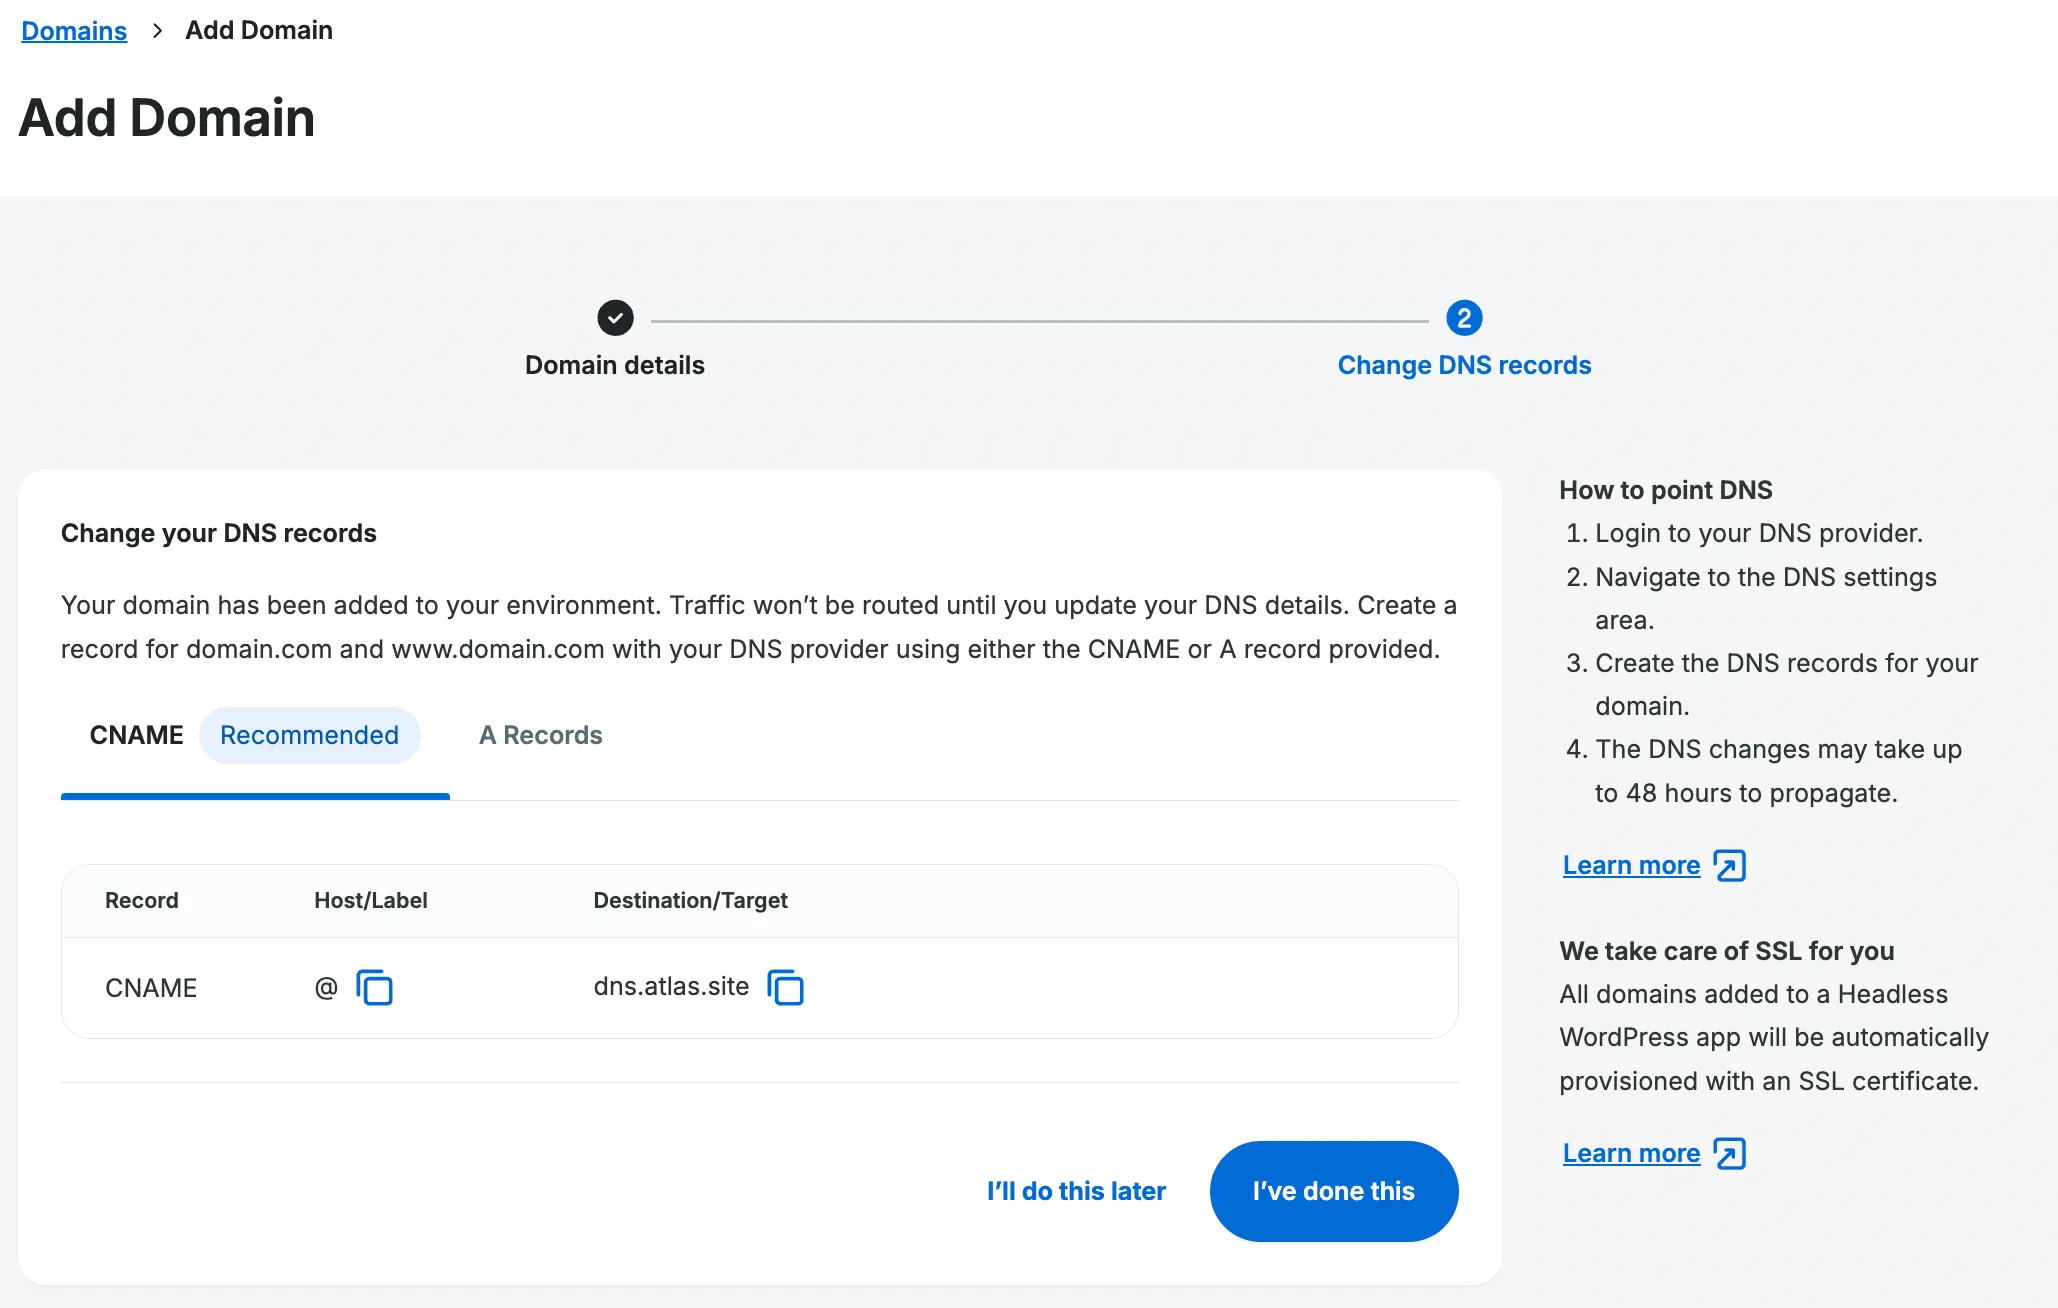The height and width of the screenshot is (1308, 2058).
Task: Switch to the A Records tab
Action: pyautogui.click(x=541, y=735)
